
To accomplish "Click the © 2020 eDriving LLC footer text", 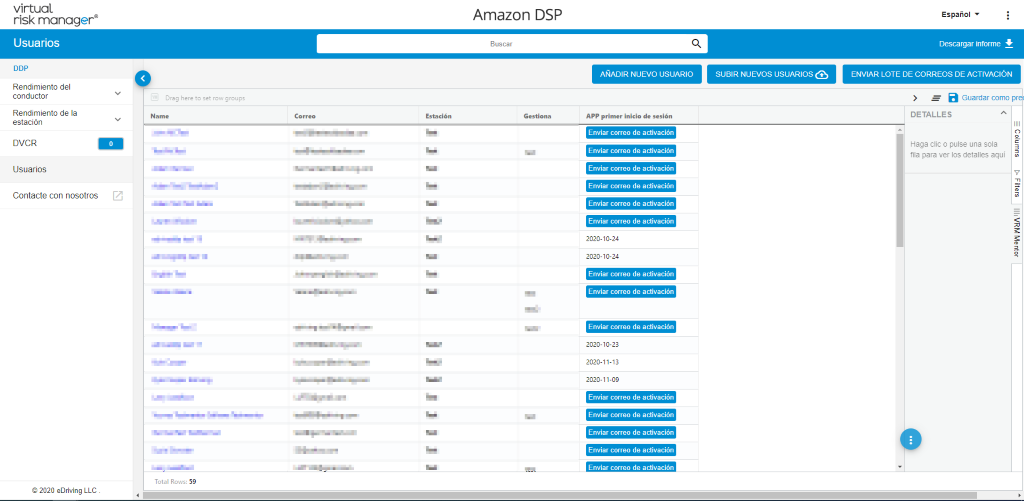I will 66,490.
